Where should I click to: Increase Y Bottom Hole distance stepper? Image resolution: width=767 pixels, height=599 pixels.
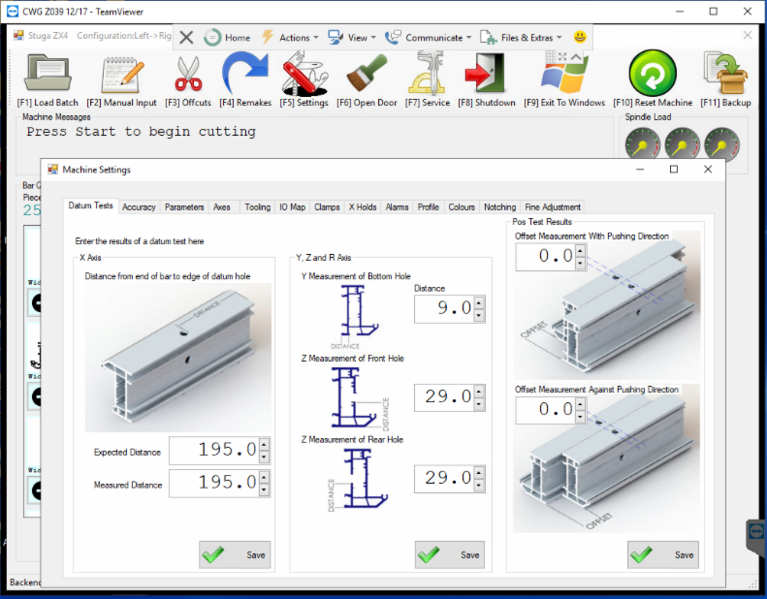[479, 303]
